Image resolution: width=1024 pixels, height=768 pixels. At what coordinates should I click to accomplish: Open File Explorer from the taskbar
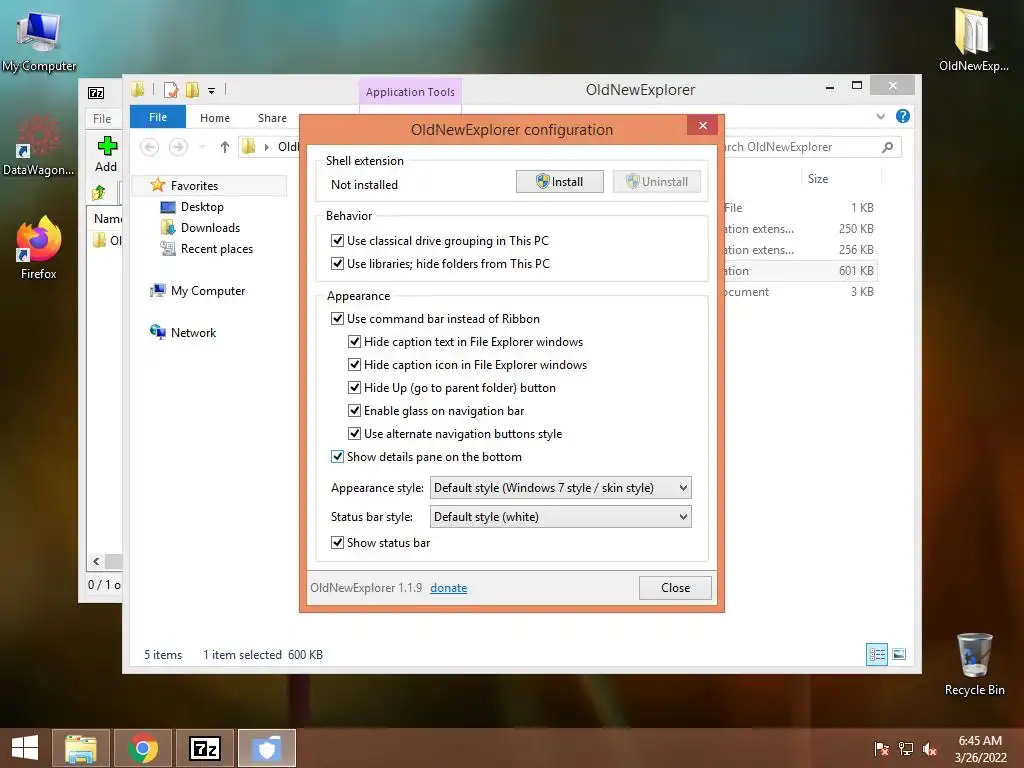pos(80,748)
